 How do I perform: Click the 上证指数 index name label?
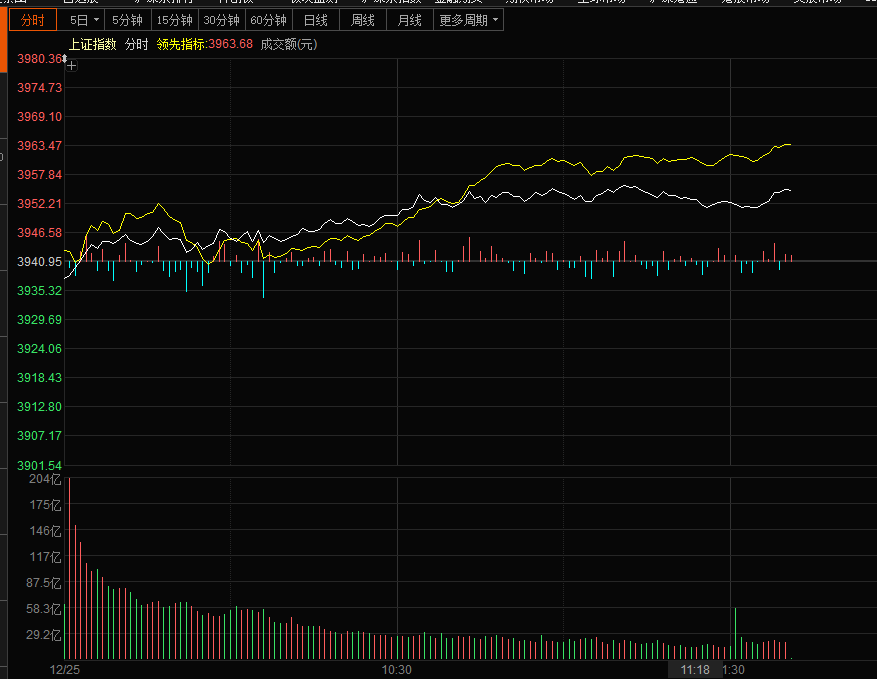[92, 44]
